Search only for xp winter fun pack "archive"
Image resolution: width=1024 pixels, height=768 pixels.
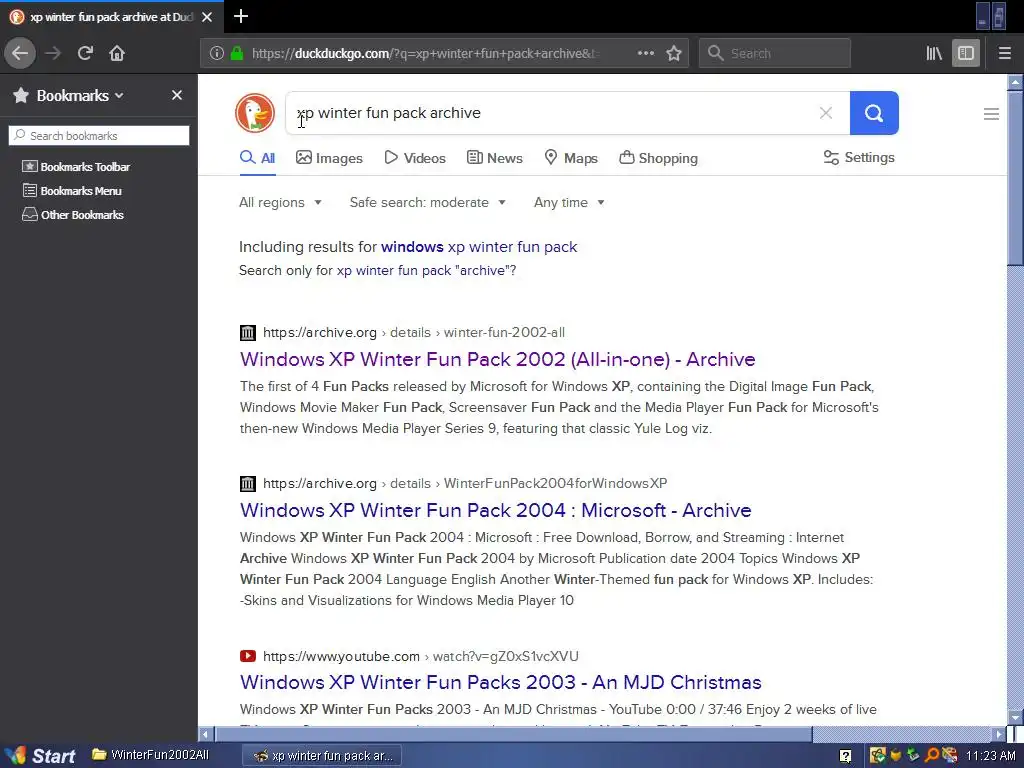coord(426,270)
